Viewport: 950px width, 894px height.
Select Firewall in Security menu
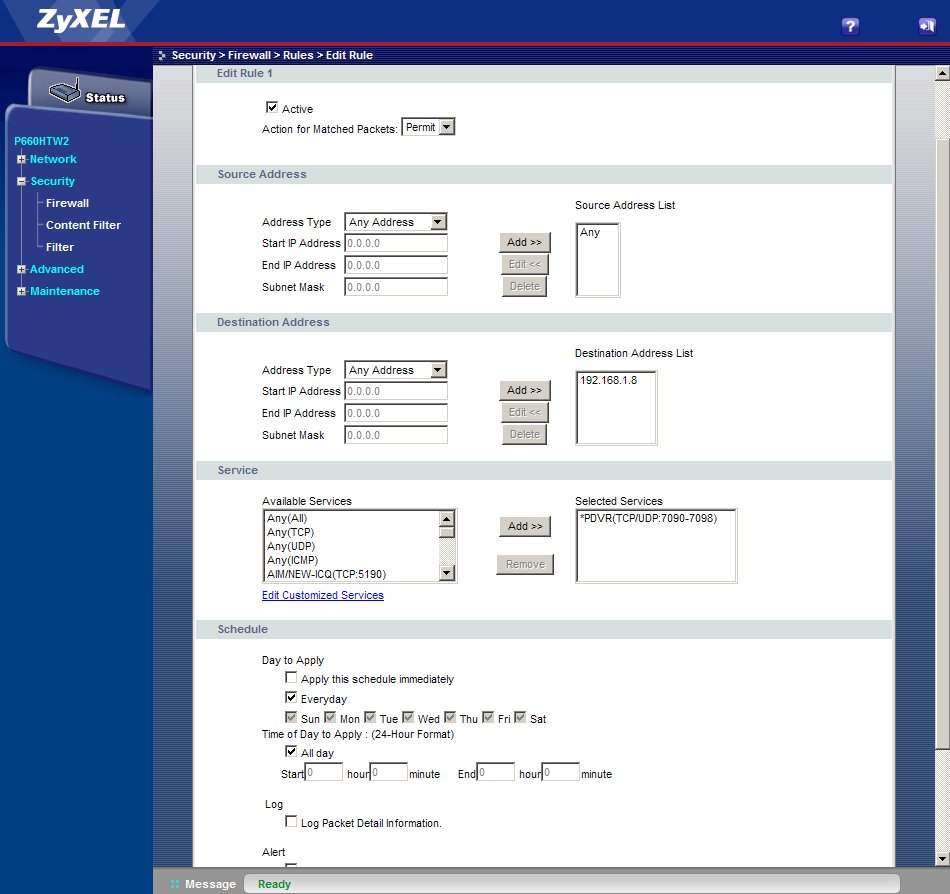[67, 203]
